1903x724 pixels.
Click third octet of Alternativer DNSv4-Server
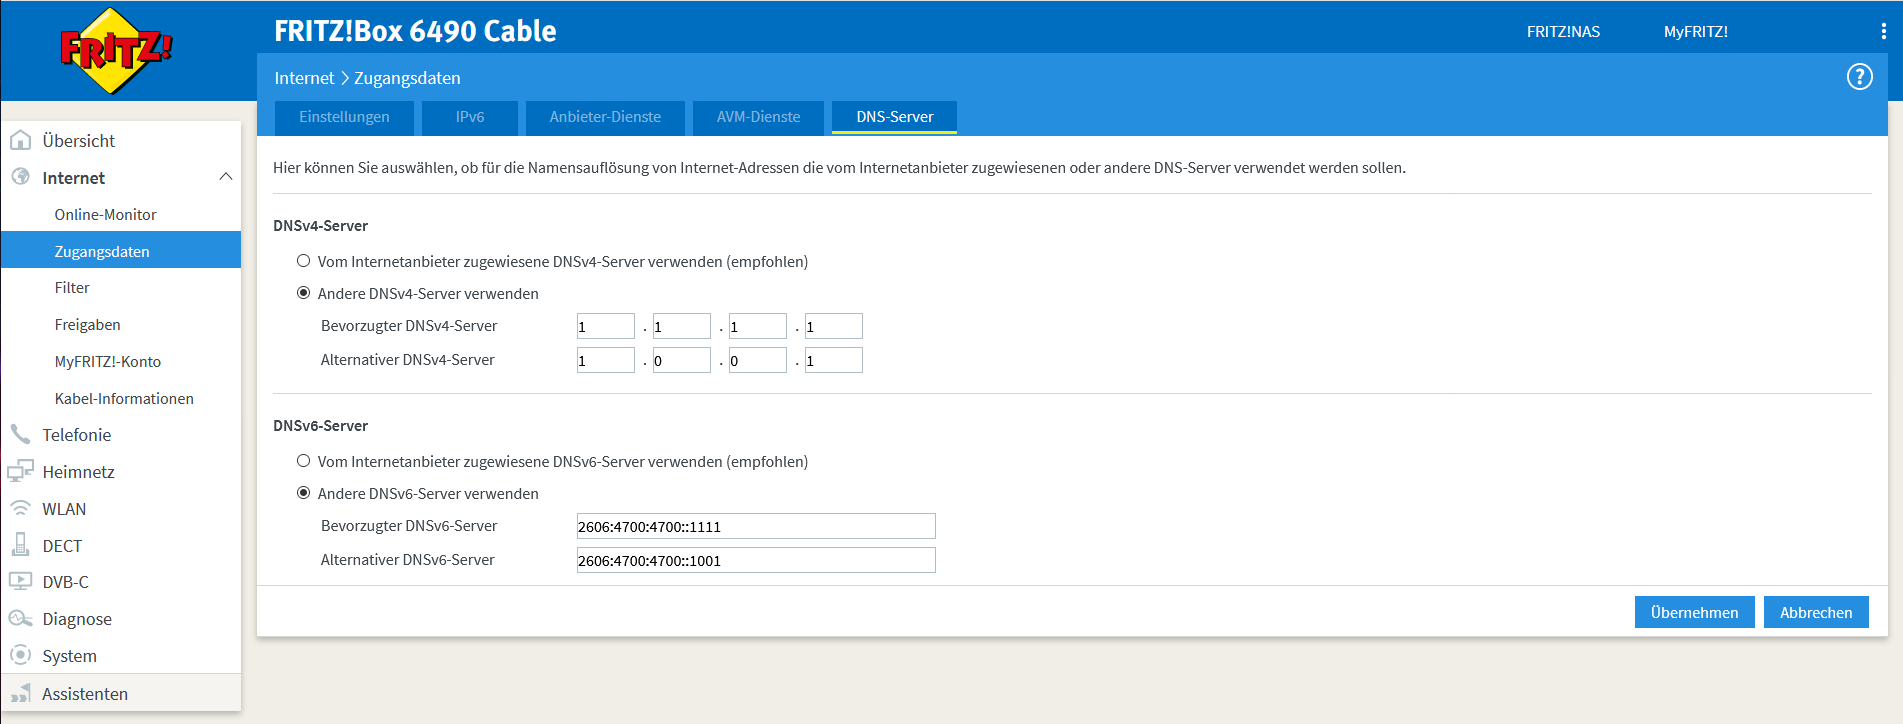[x=758, y=360]
